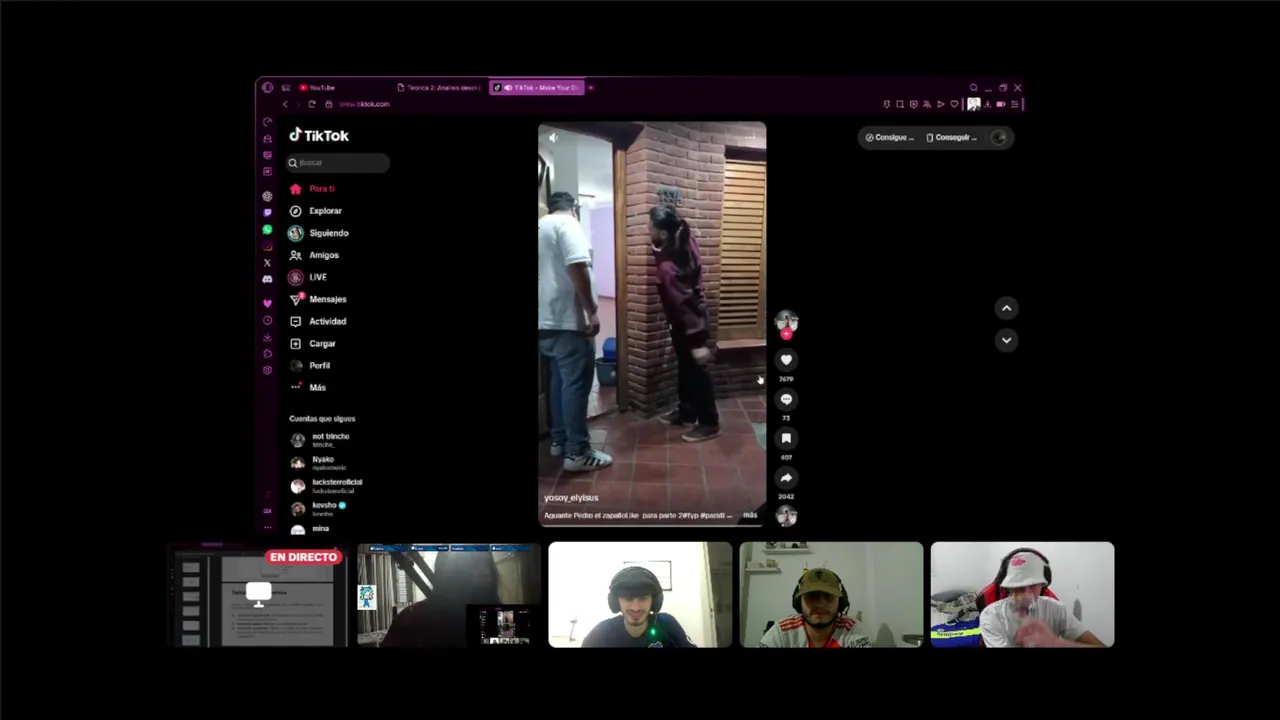Click the first Consigue button
The width and height of the screenshot is (1280, 720).
[x=889, y=137]
